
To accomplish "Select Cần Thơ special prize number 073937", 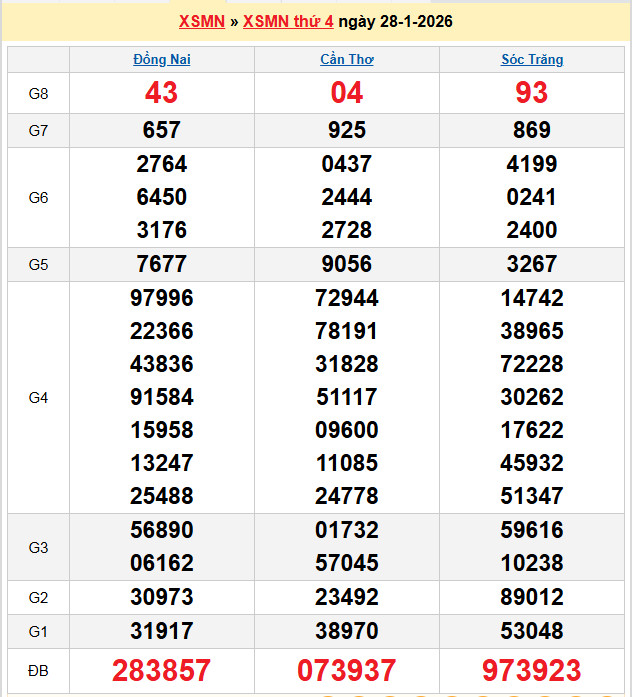I will click(346, 670).
